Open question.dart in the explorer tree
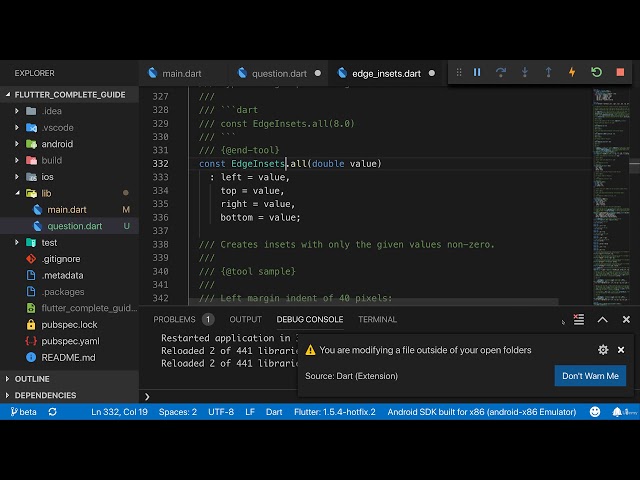Image resolution: width=640 pixels, height=480 pixels. point(74,226)
